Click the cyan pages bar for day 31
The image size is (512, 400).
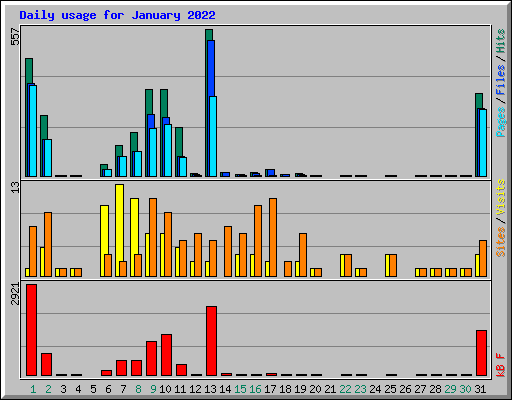coord(483,143)
